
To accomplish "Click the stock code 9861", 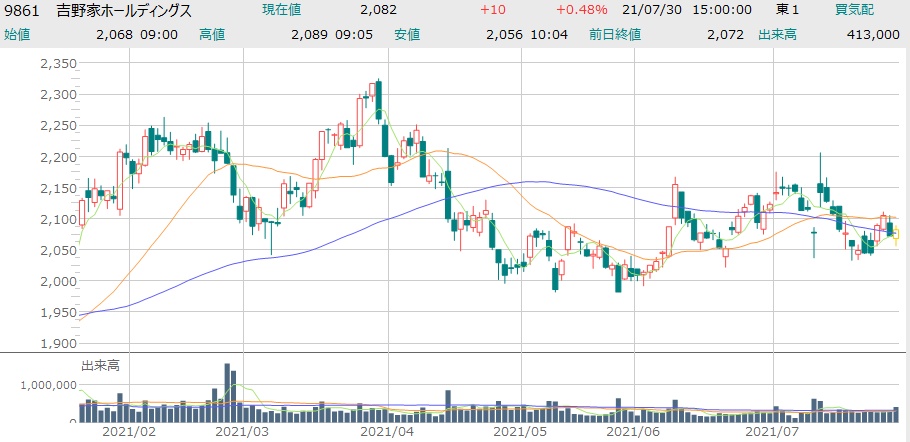I will (x=20, y=10).
